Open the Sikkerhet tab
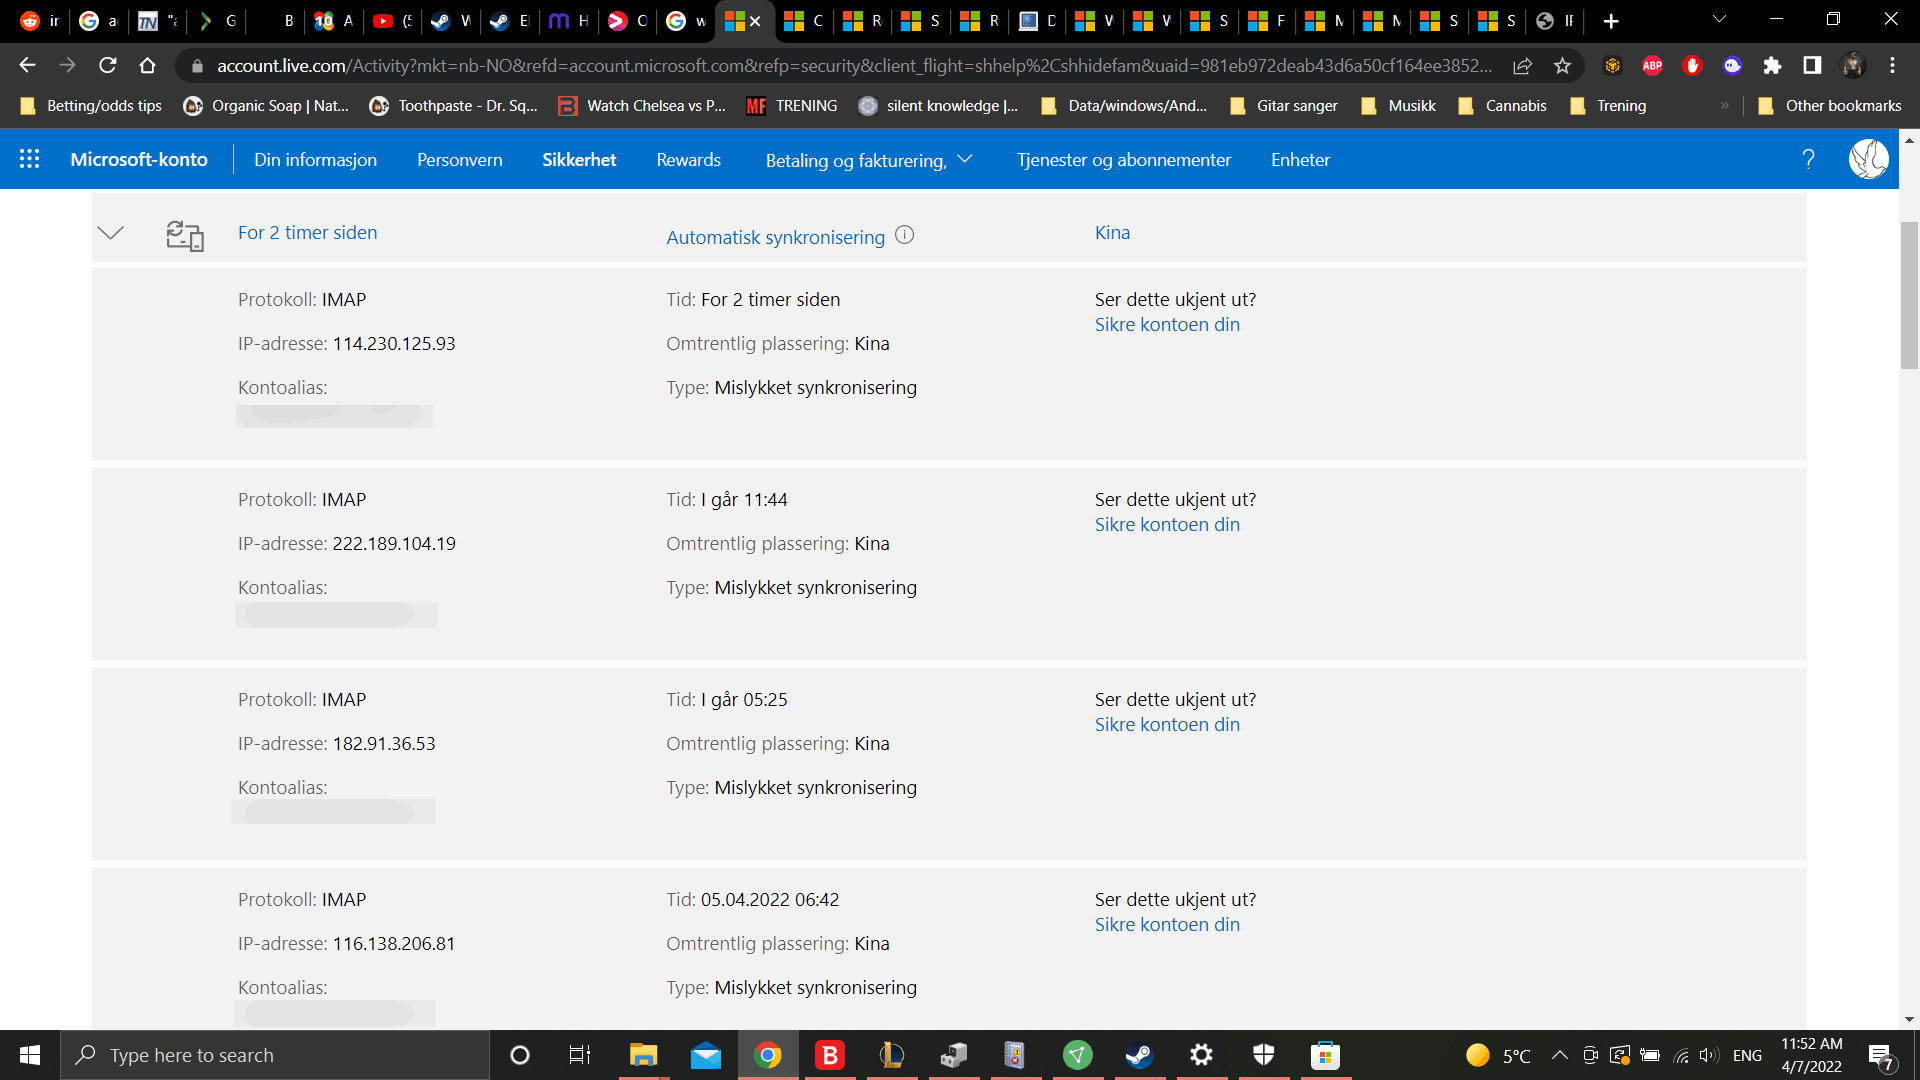1920x1080 pixels. click(x=579, y=160)
